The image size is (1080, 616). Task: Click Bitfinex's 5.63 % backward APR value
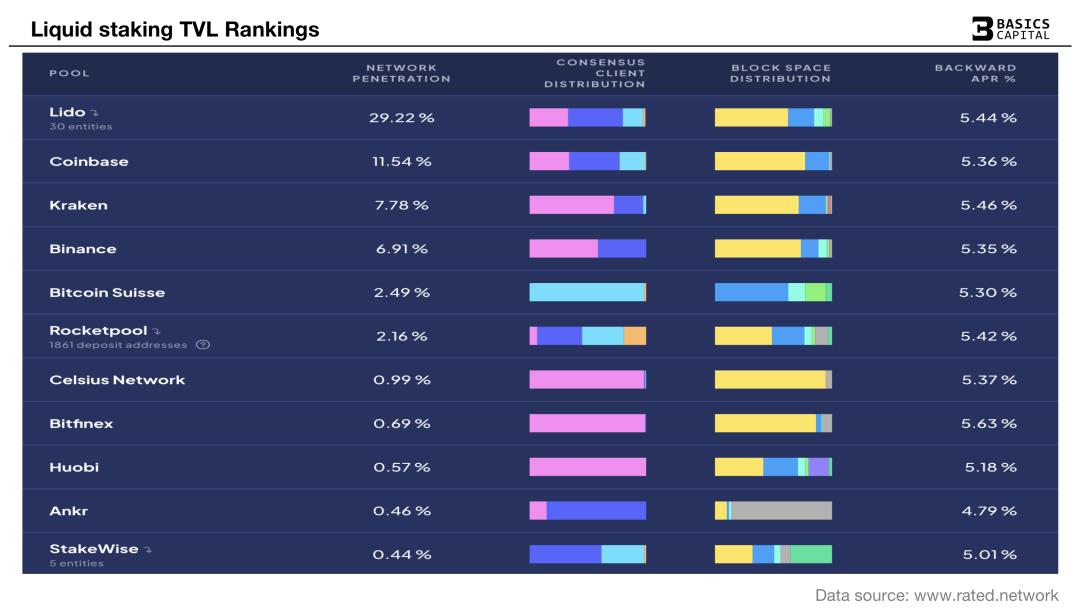pyautogui.click(x=988, y=424)
